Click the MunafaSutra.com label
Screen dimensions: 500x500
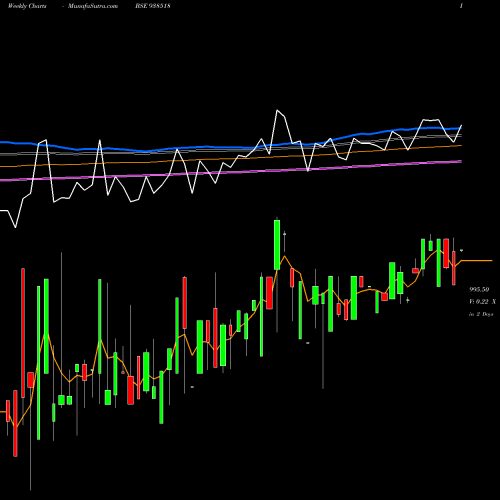click(x=93, y=6)
